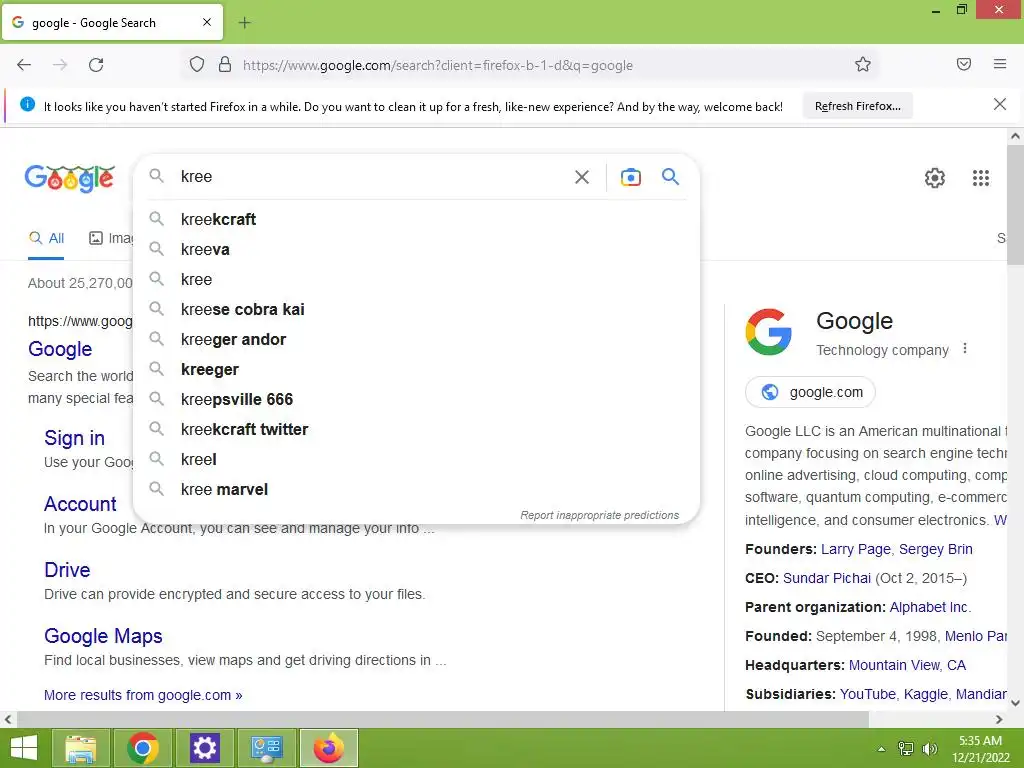1024x768 pixels.
Task: Open the Drive sitelink
Action: (67, 570)
